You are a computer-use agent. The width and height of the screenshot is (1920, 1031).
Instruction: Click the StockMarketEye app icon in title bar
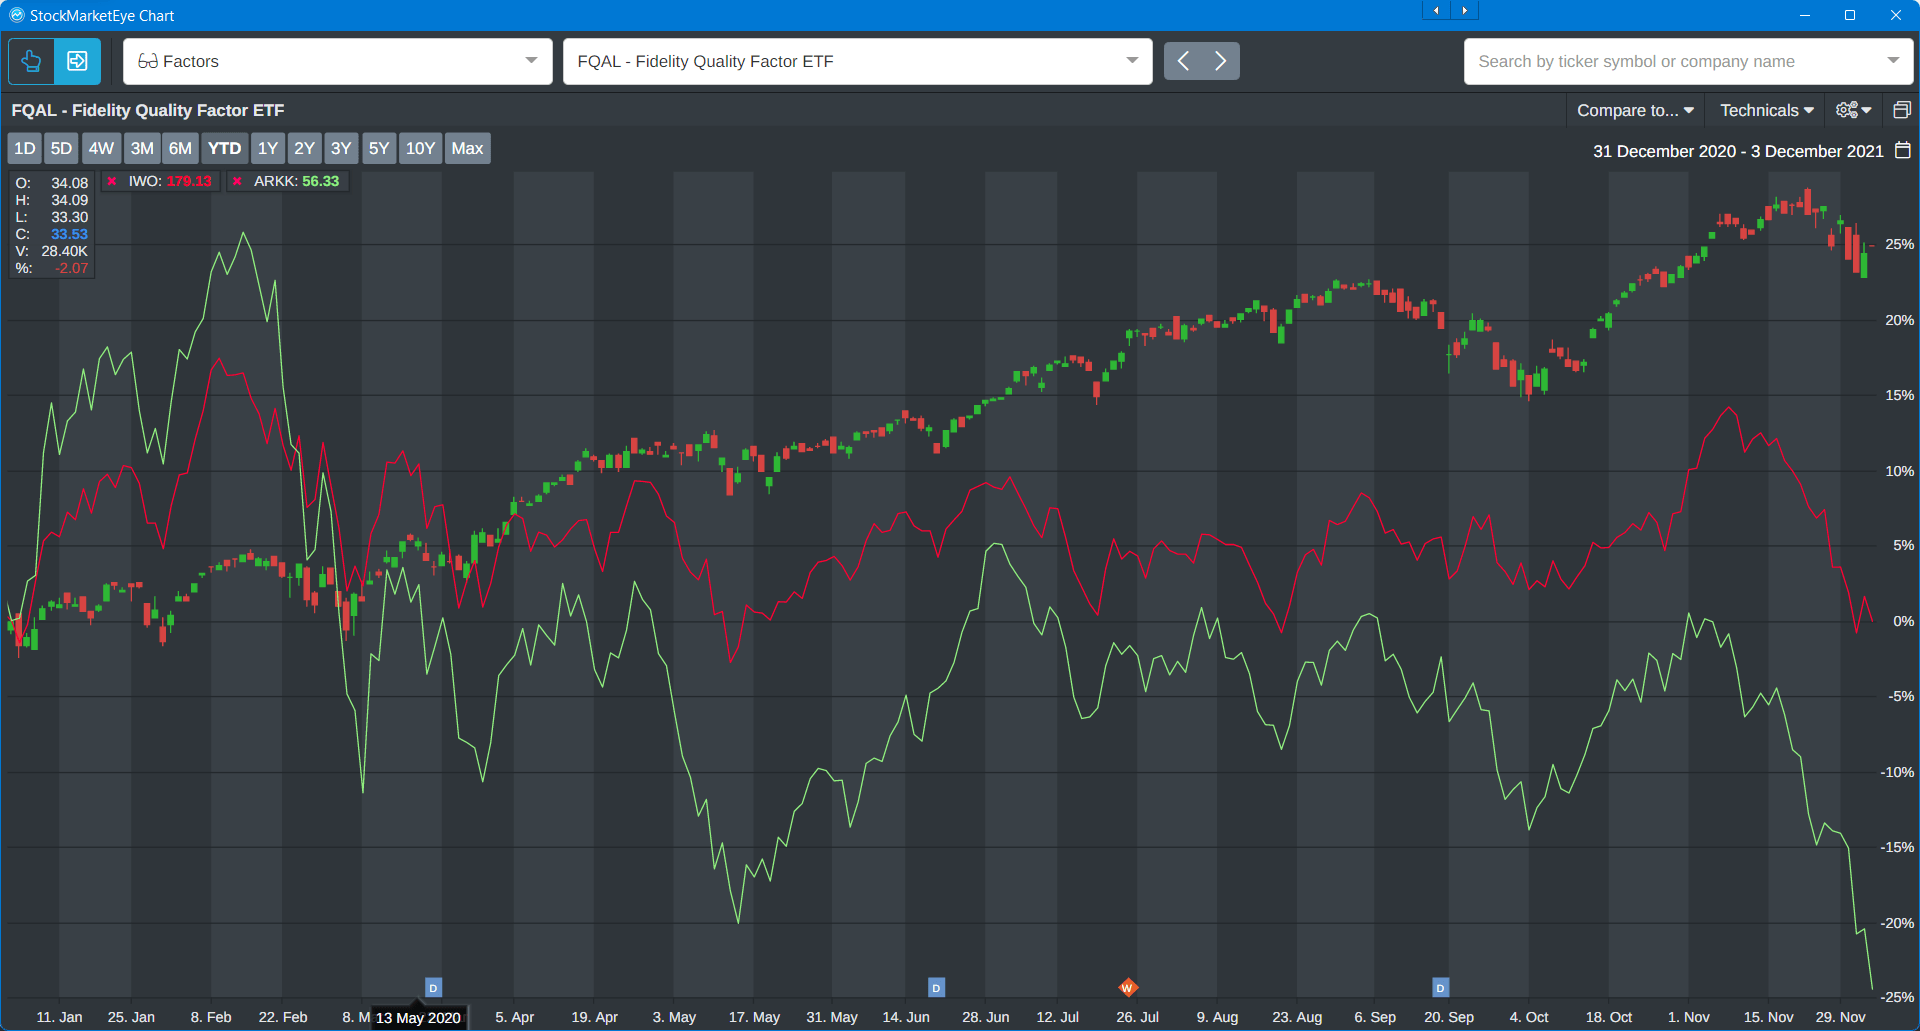(x=16, y=15)
